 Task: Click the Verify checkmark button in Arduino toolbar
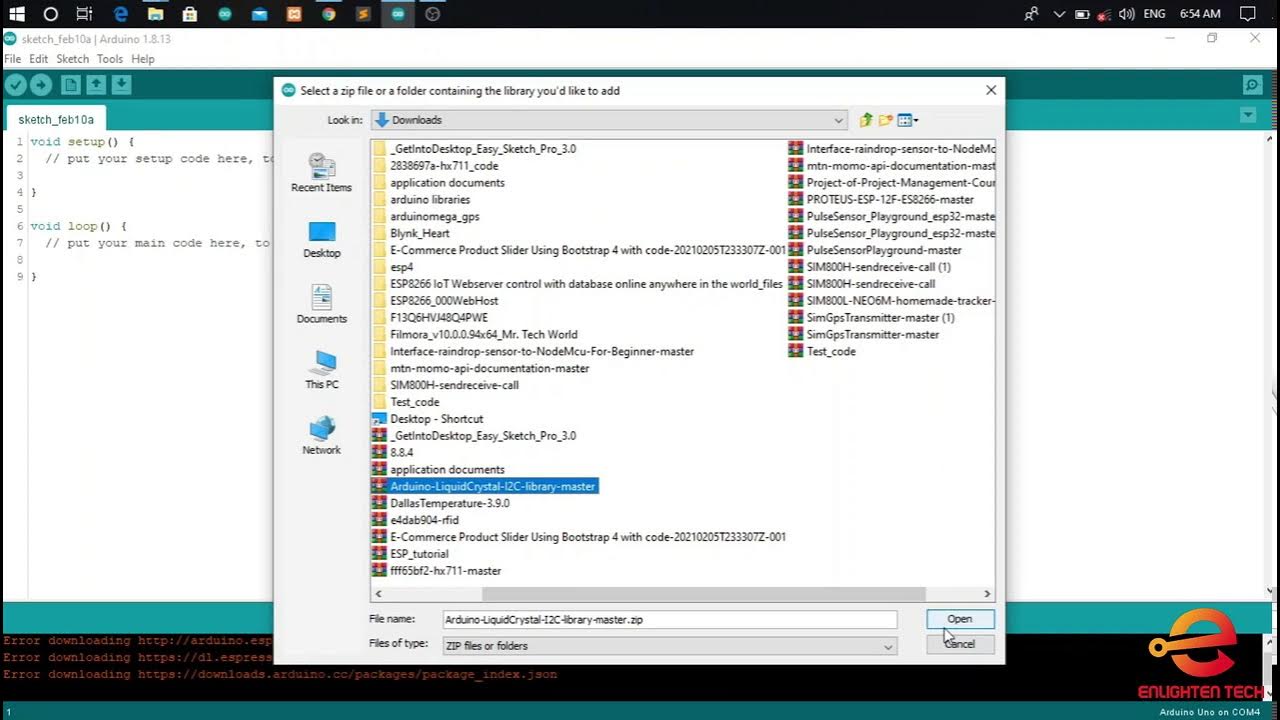click(x=16, y=85)
